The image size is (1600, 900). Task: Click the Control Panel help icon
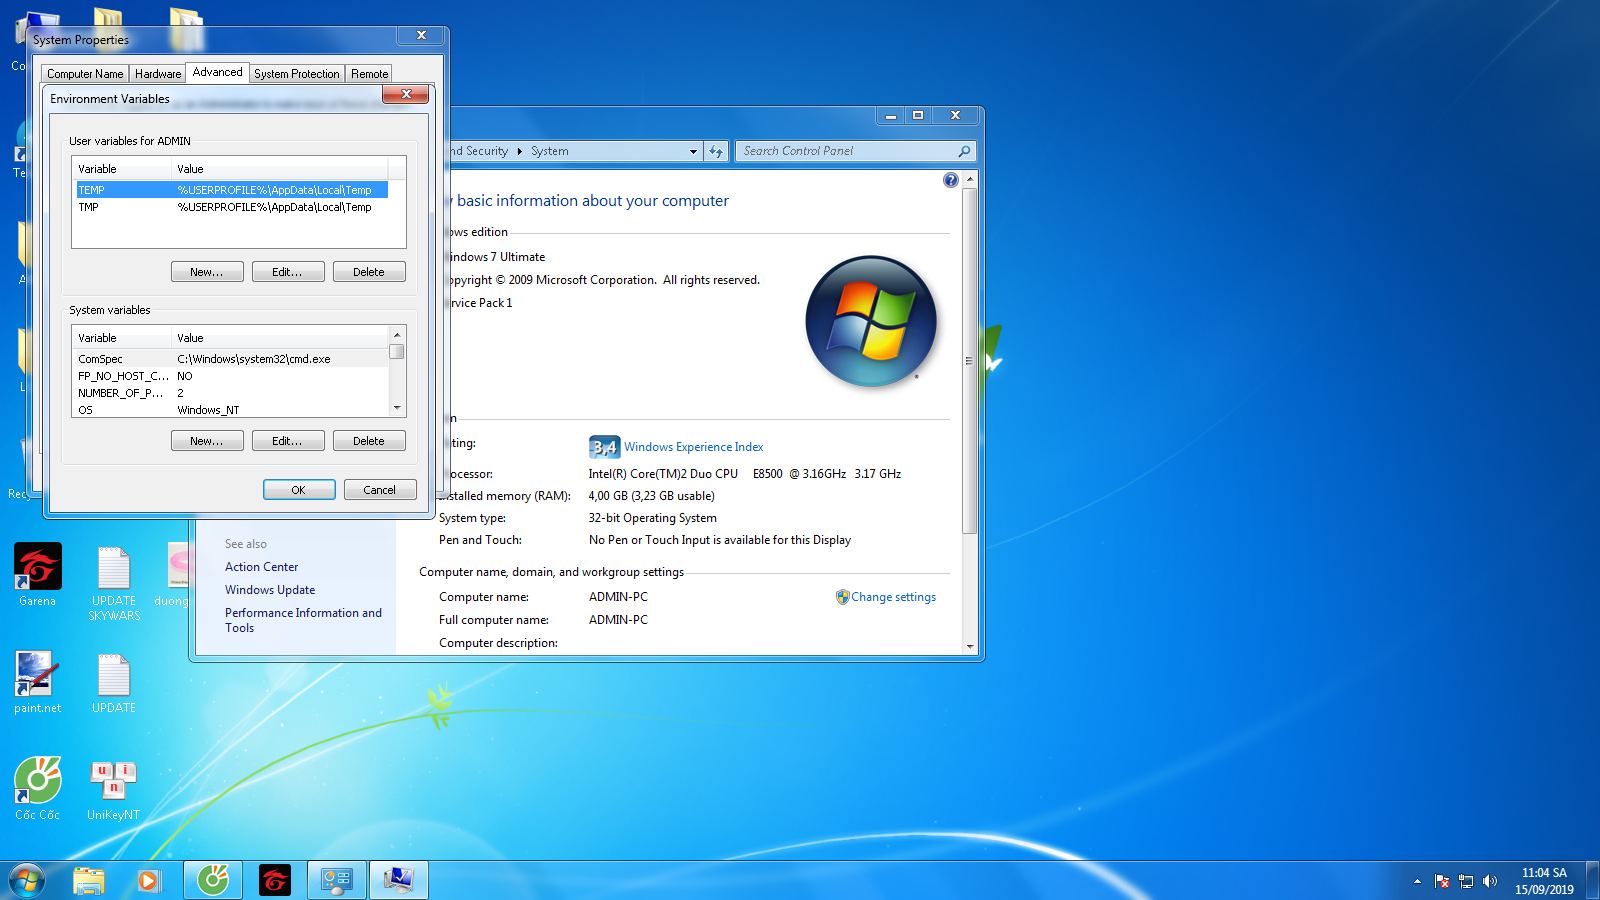click(x=950, y=180)
